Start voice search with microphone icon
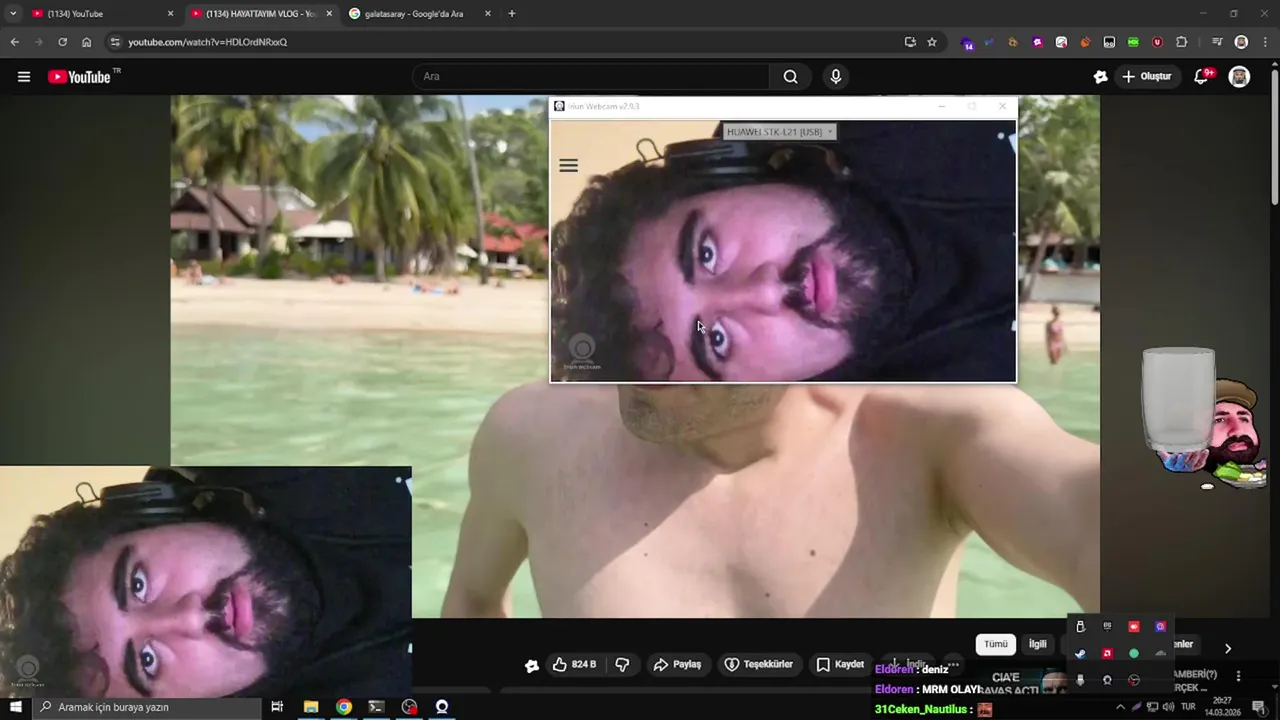Screen dimensions: 1280x720 (x=836, y=77)
